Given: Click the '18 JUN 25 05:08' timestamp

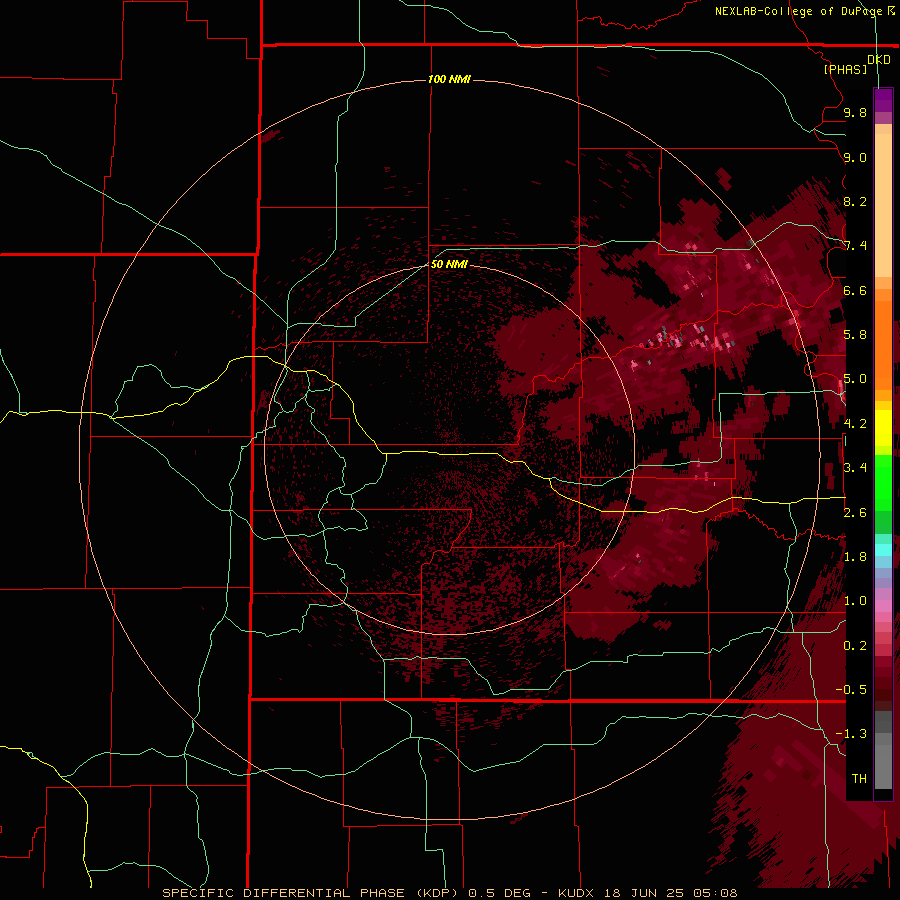Looking at the screenshot, I should click(670, 893).
